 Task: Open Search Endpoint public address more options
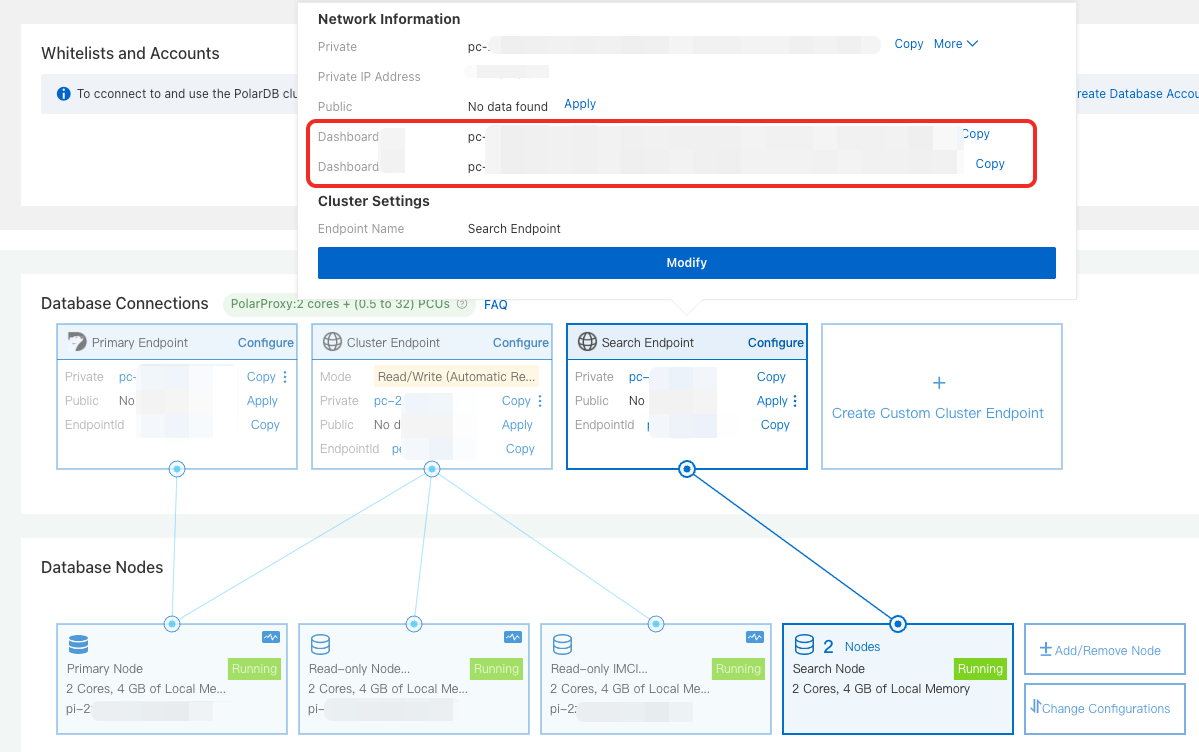(x=795, y=401)
